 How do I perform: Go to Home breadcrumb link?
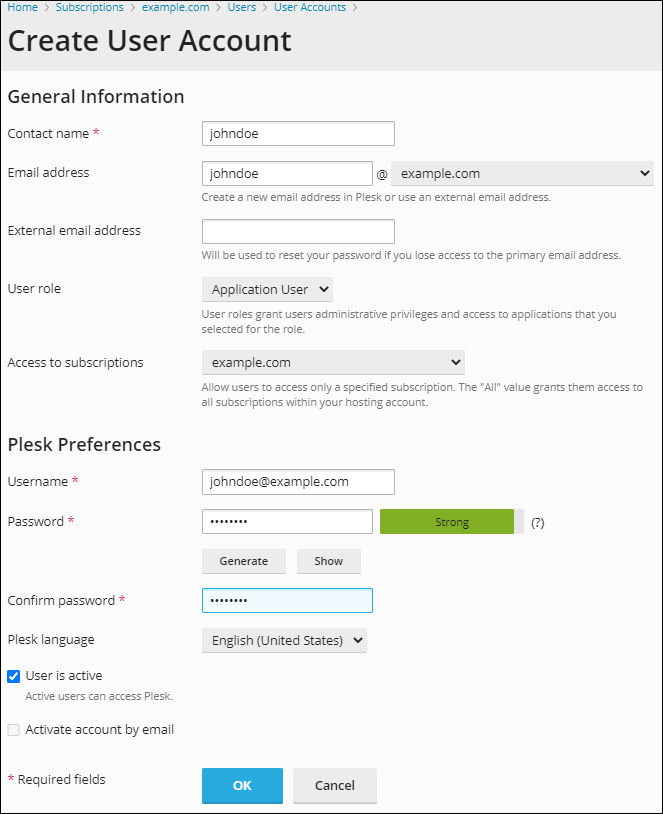pyautogui.click(x=22, y=7)
